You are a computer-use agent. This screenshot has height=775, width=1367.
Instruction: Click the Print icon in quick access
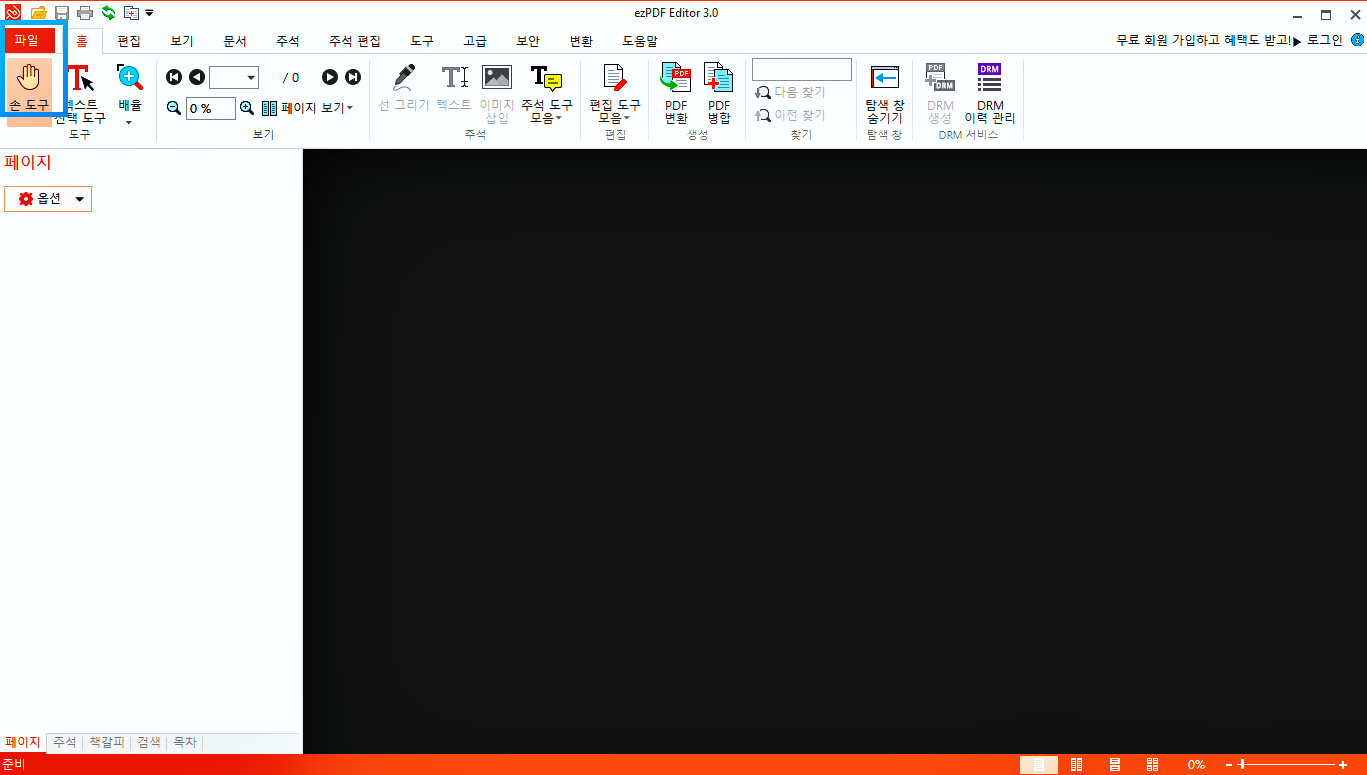tap(85, 13)
